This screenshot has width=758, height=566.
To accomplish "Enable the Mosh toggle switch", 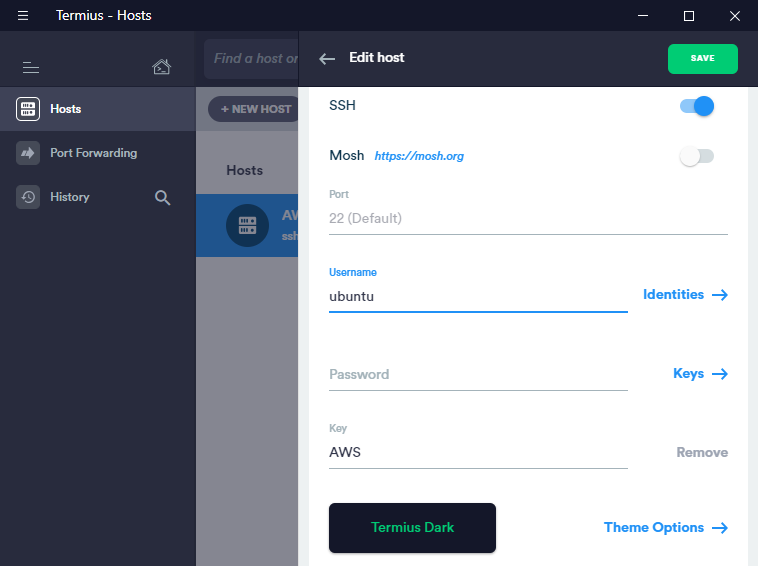I will pyautogui.click(x=697, y=156).
